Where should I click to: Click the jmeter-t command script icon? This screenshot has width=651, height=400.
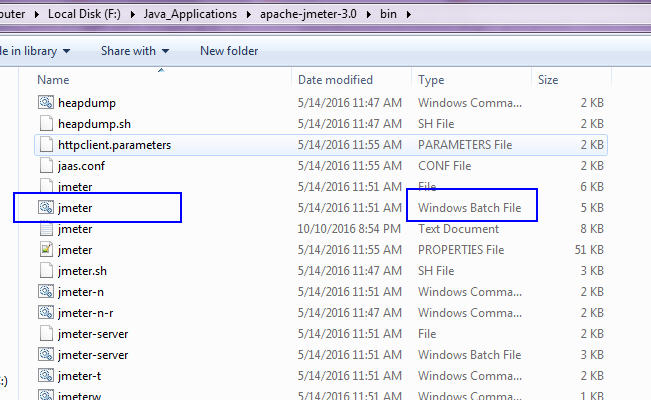point(46,375)
